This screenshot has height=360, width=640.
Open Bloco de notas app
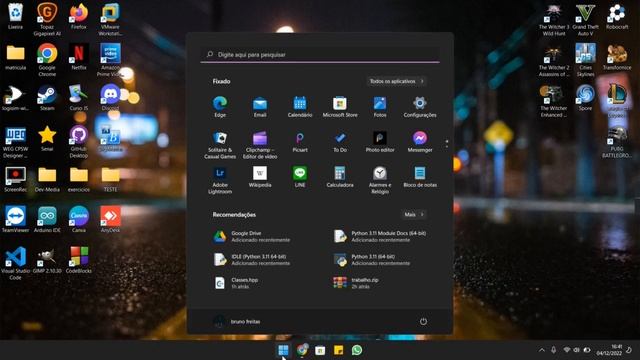click(420, 177)
